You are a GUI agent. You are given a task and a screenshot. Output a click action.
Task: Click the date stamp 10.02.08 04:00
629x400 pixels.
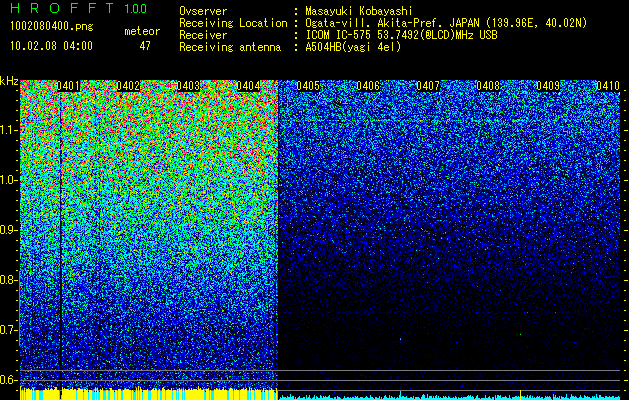point(51,46)
